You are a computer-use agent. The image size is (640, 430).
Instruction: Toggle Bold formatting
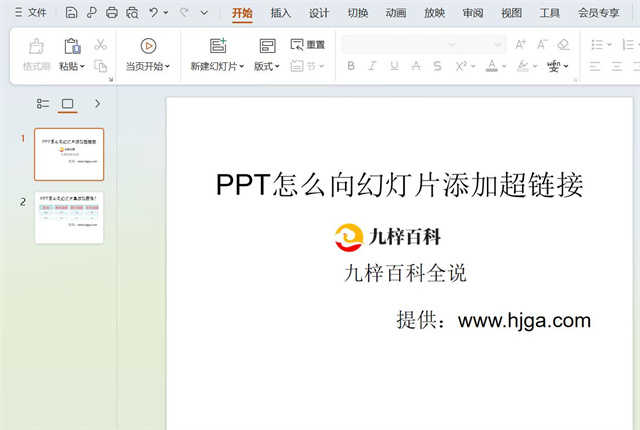click(x=351, y=66)
